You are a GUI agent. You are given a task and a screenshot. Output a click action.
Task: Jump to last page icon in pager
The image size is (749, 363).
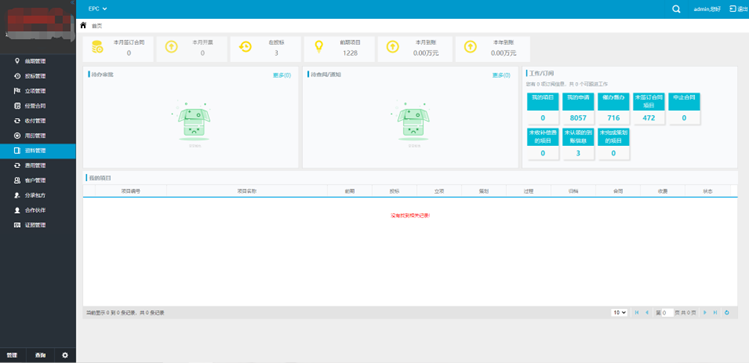[x=715, y=312]
